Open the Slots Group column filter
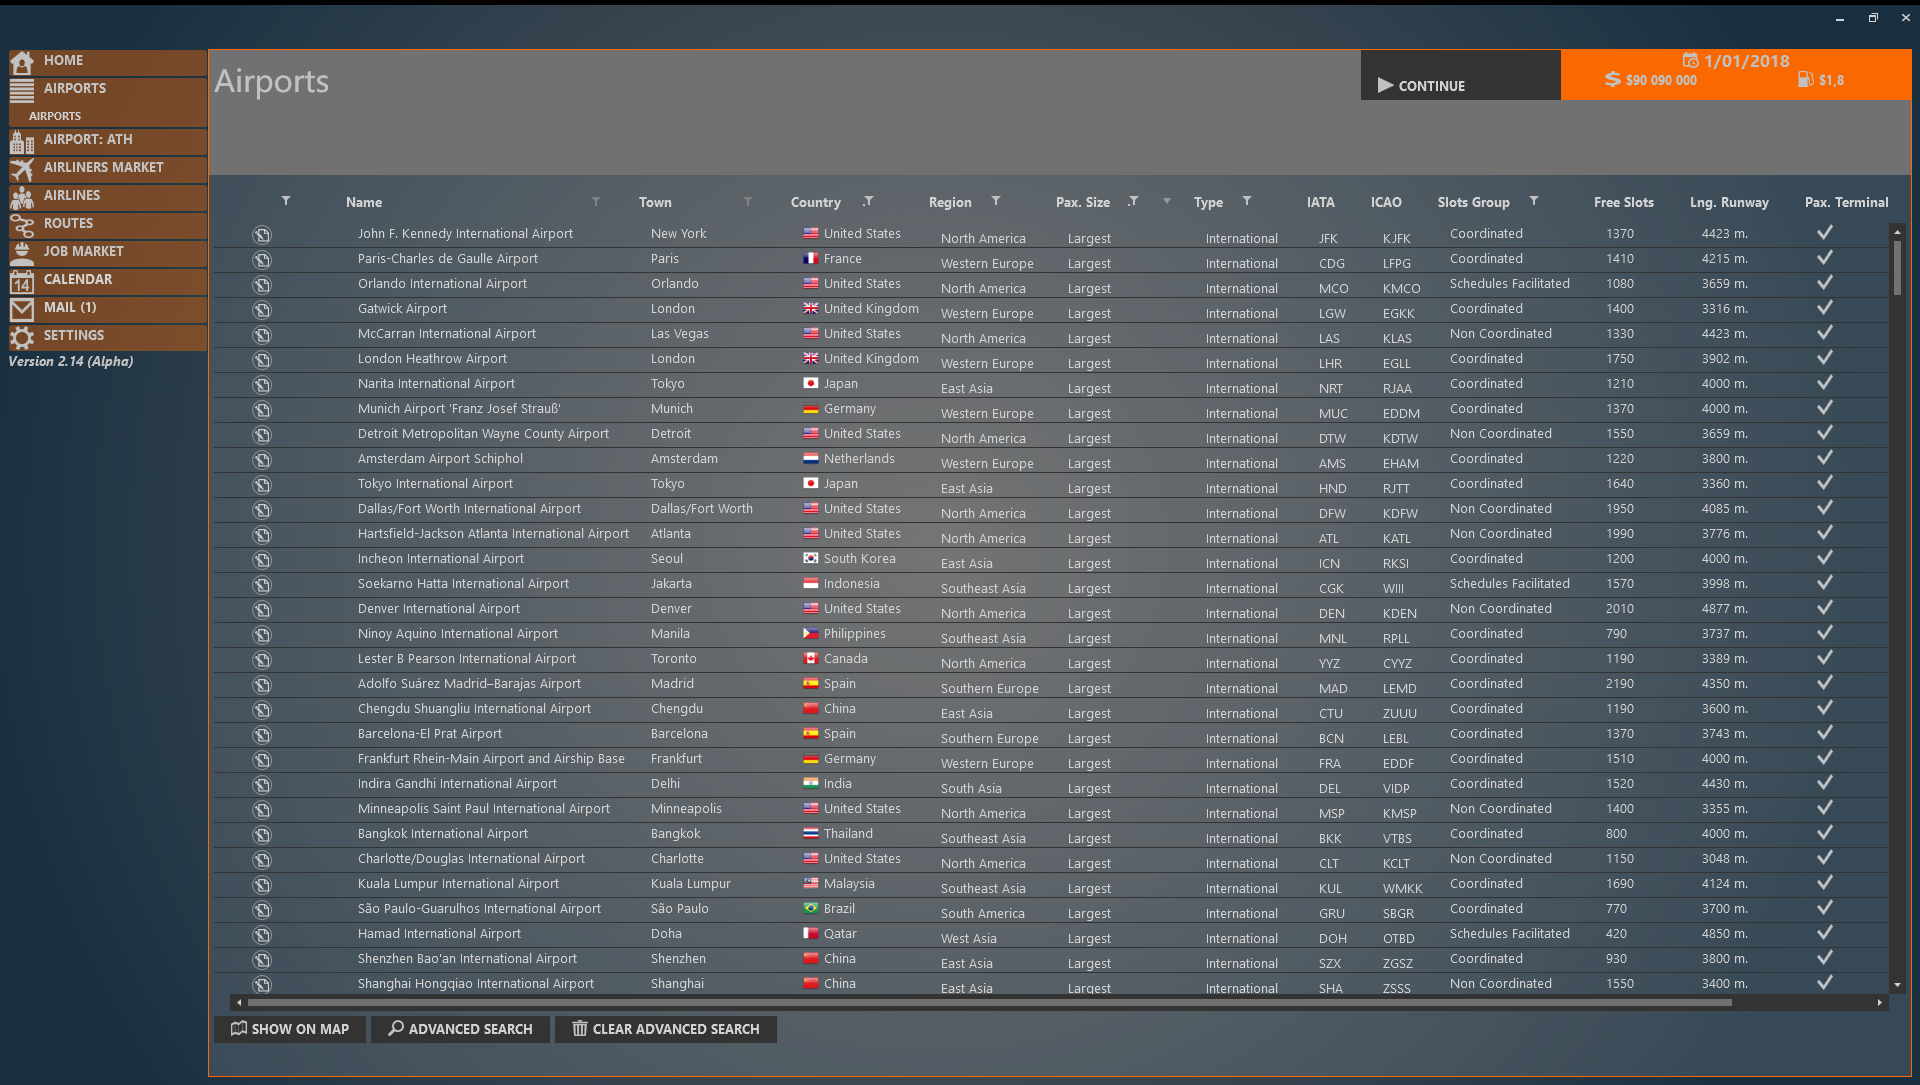 point(1534,201)
